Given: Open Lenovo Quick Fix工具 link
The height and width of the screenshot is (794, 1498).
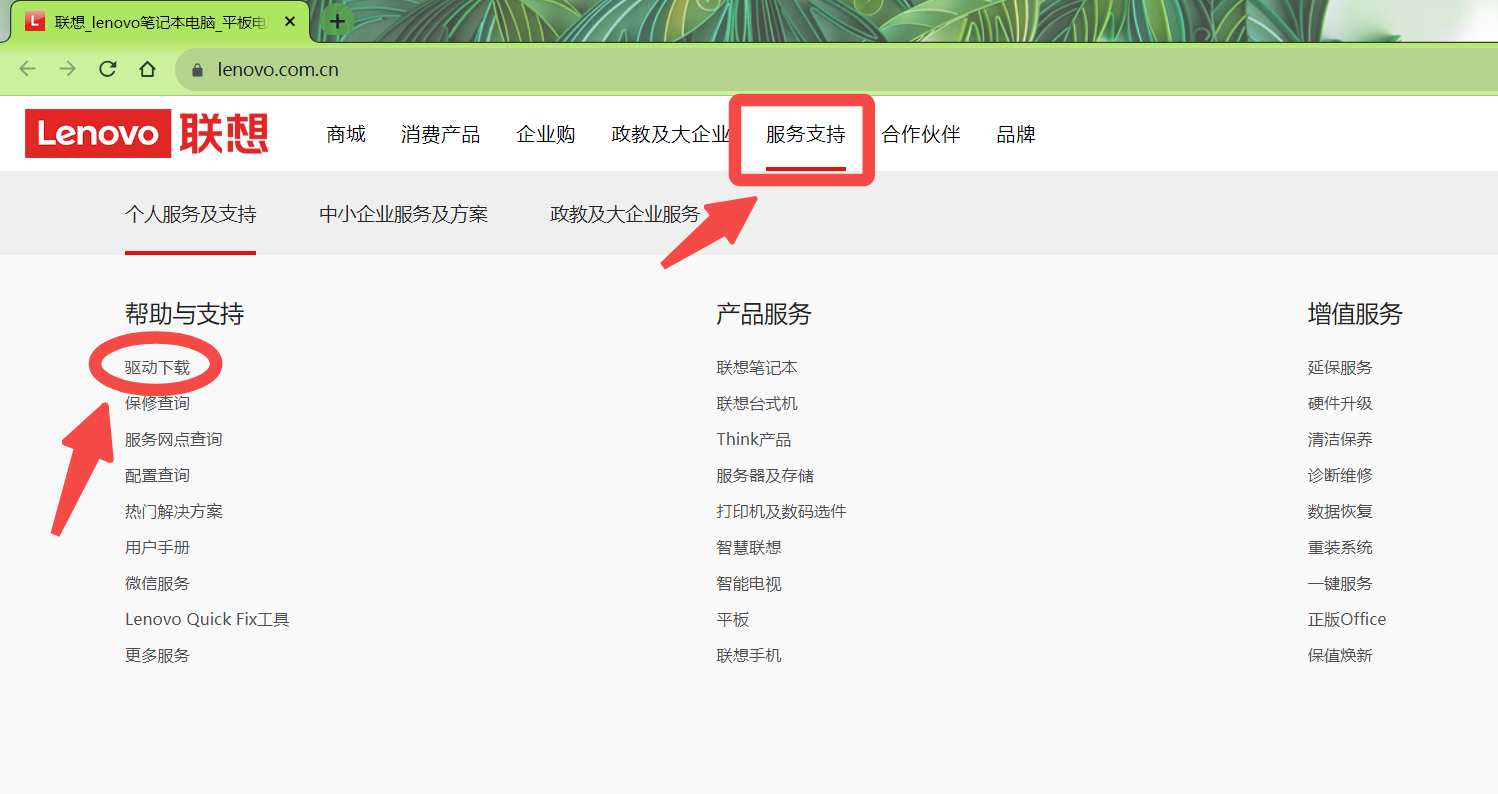Looking at the screenshot, I should (207, 619).
